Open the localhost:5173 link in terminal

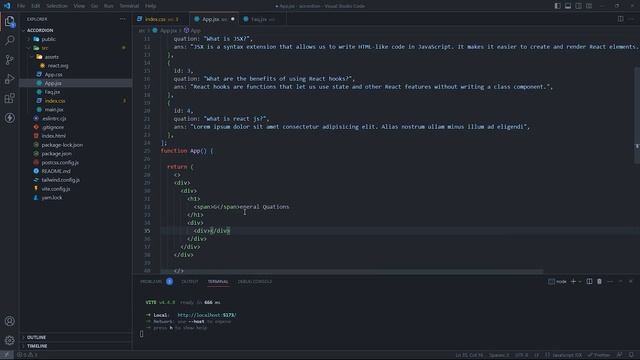[207, 315]
